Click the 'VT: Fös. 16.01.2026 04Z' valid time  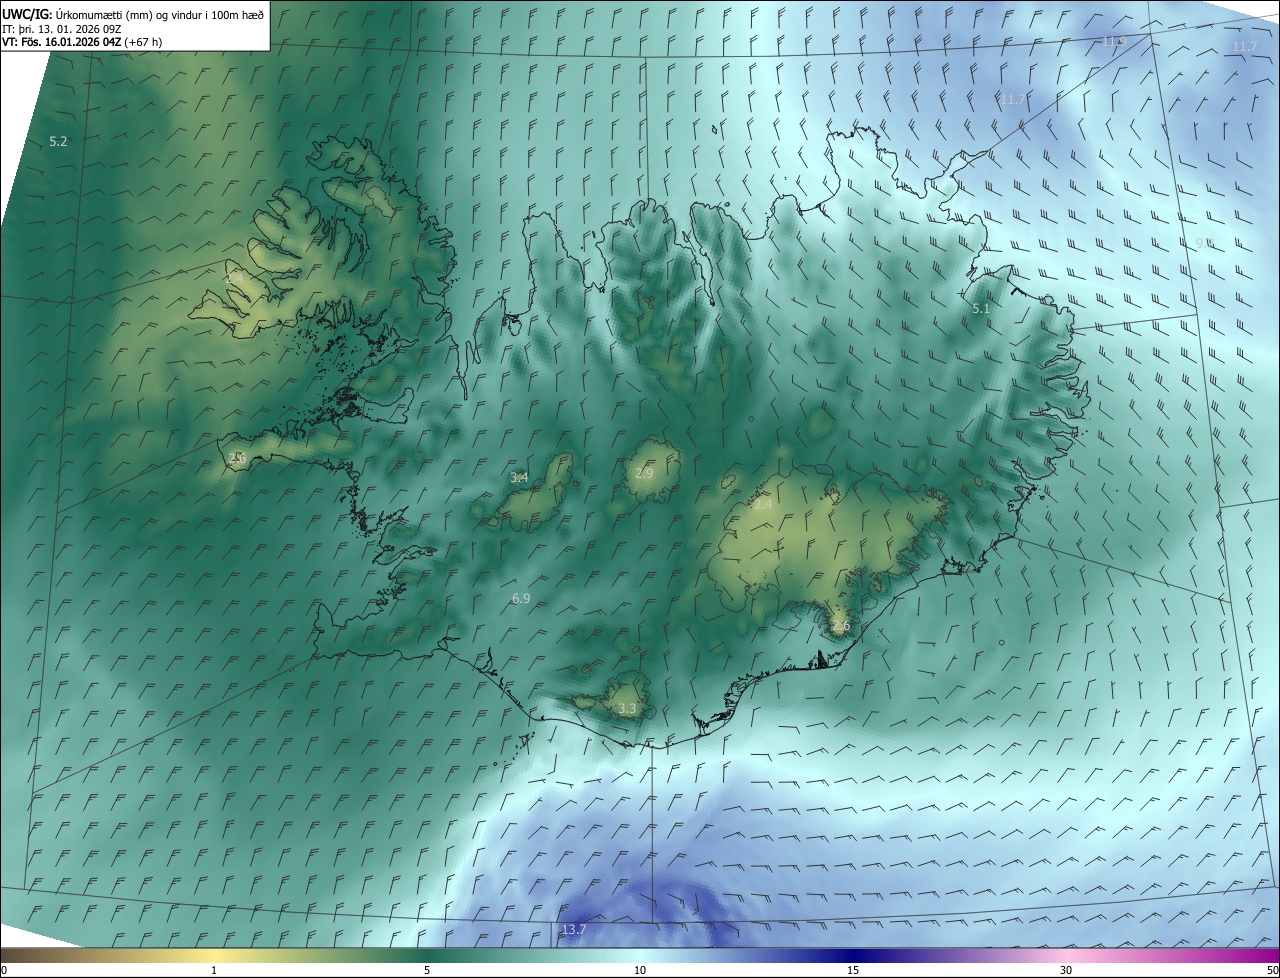(62, 42)
